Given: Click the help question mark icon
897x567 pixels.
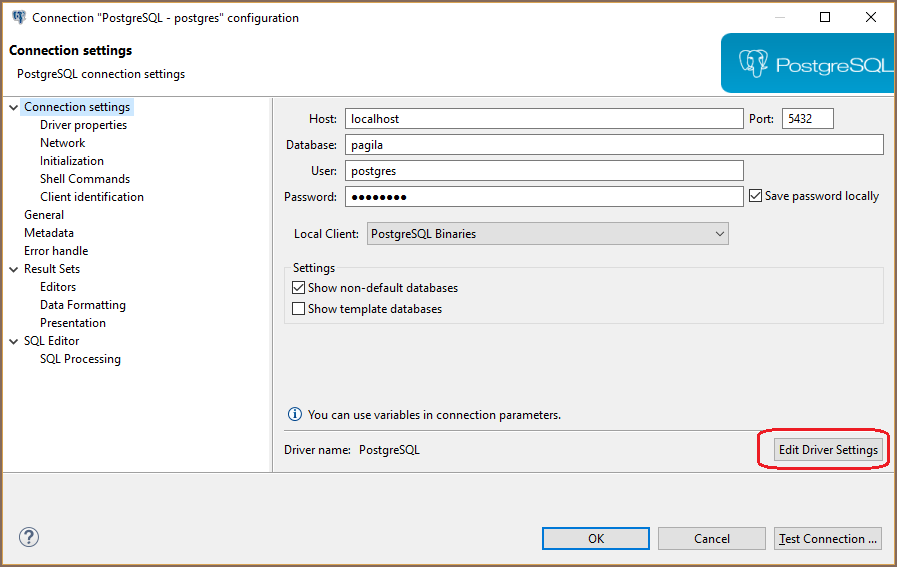Looking at the screenshot, I should click(x=28, y=537).
